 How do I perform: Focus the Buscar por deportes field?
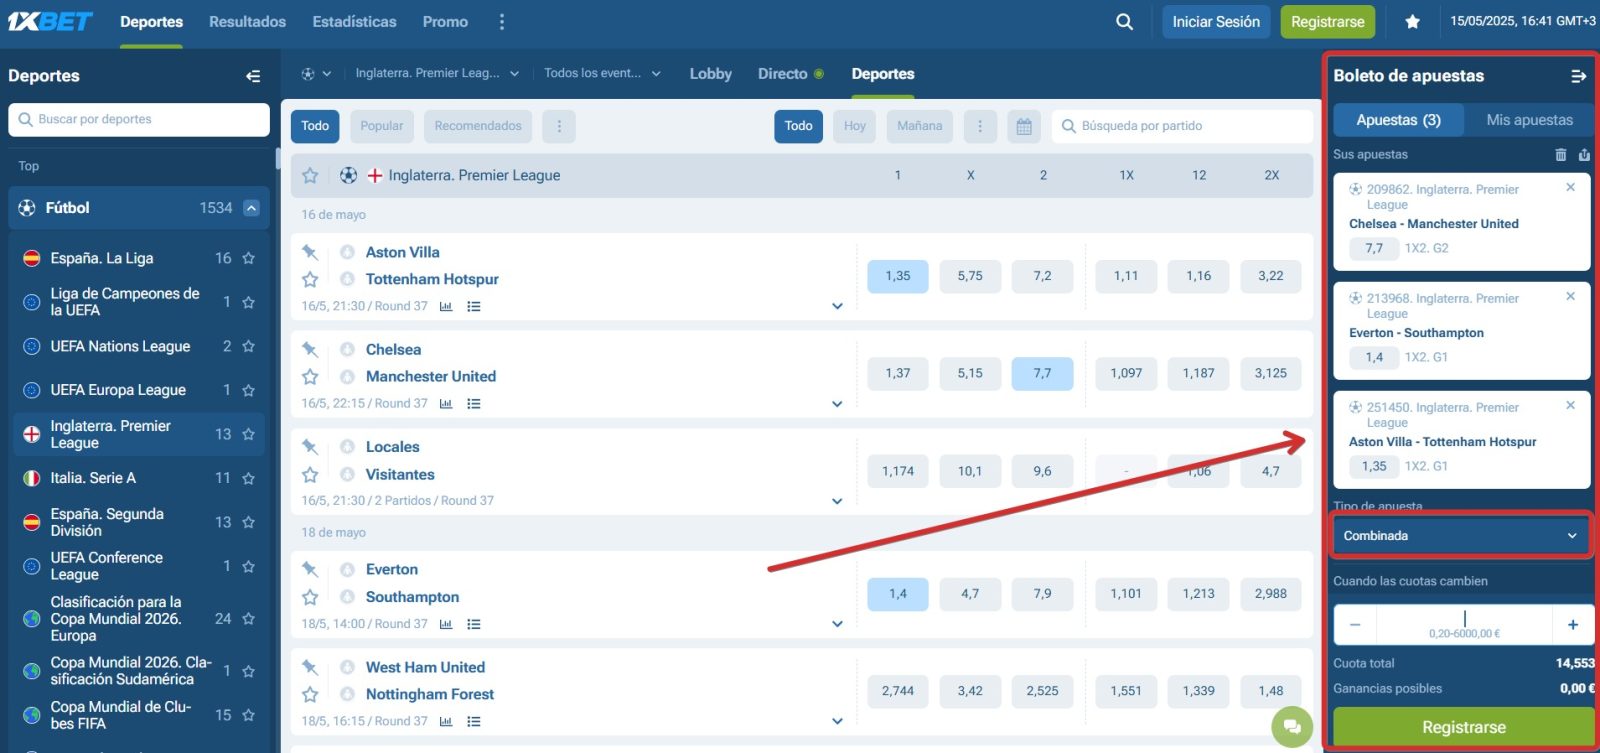point(139,119)
